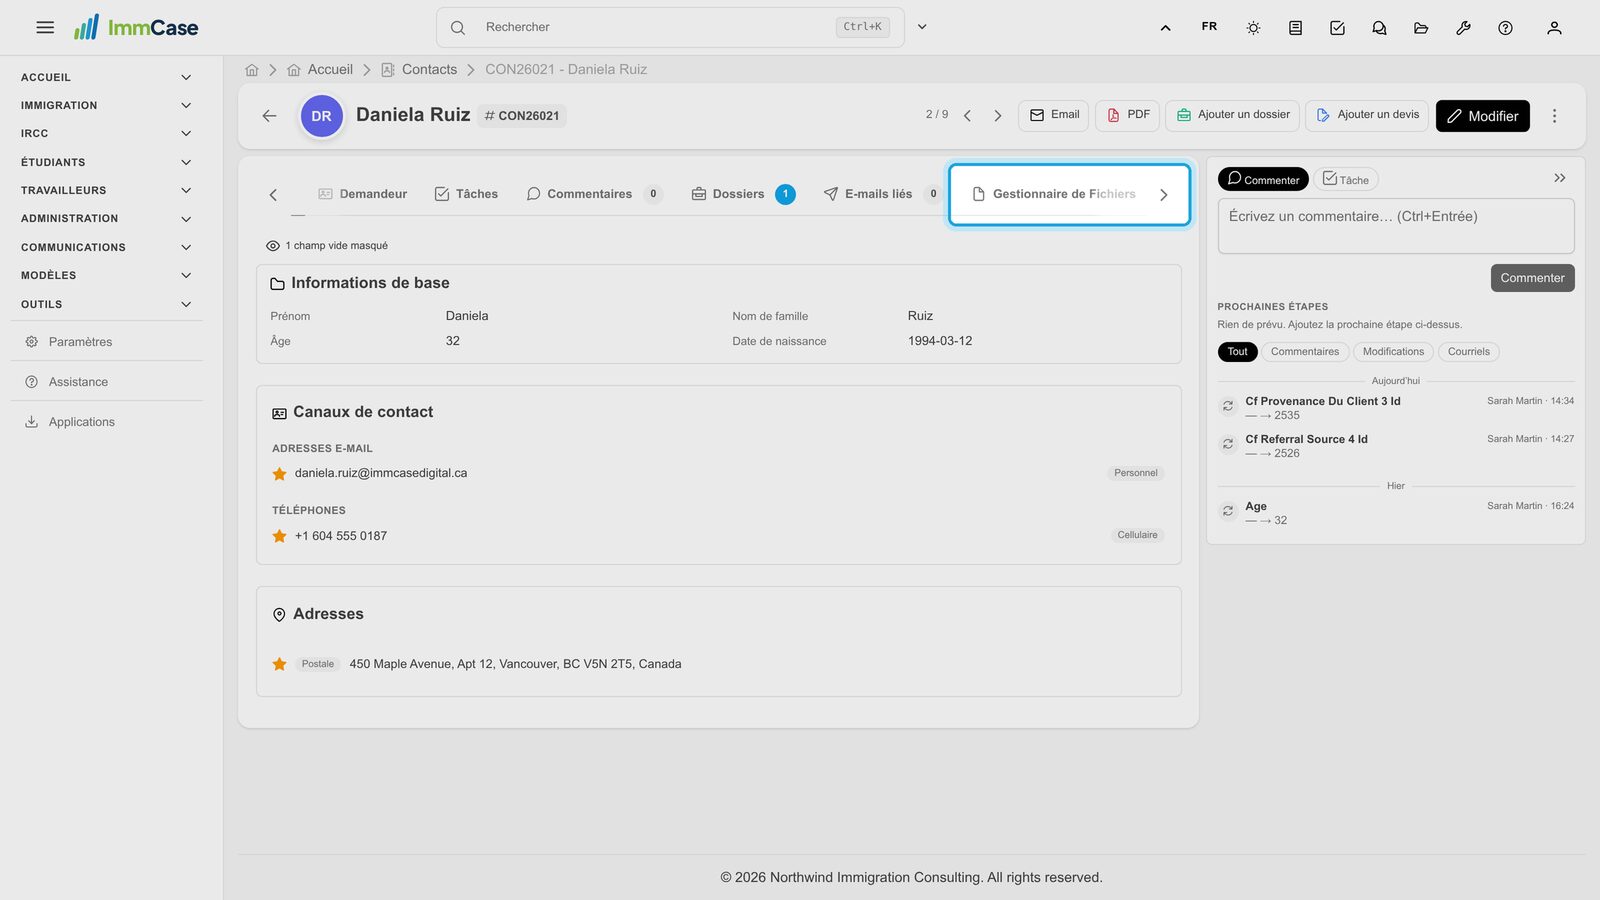Click the home icon in breadcrumb
The height and width of the screenshot is (900, 1600).
pos(252,70)
